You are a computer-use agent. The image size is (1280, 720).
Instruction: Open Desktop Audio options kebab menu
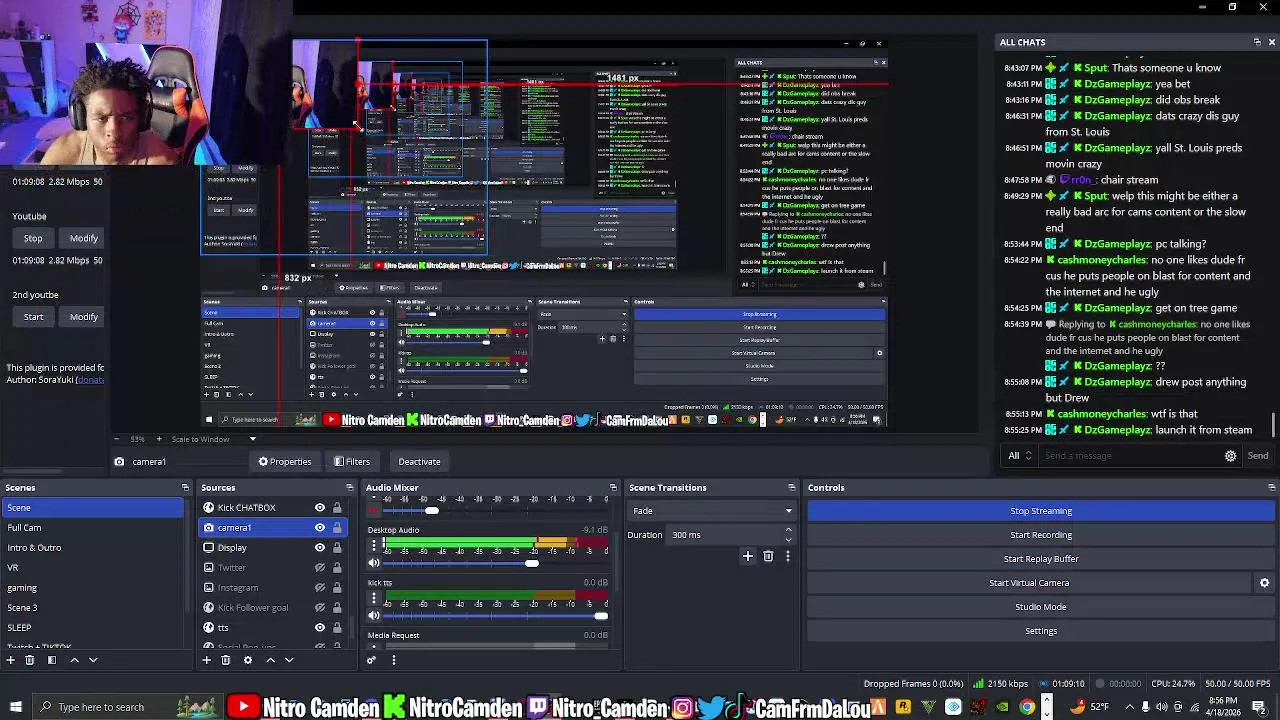pyautogui.click(x=374, y=545)
